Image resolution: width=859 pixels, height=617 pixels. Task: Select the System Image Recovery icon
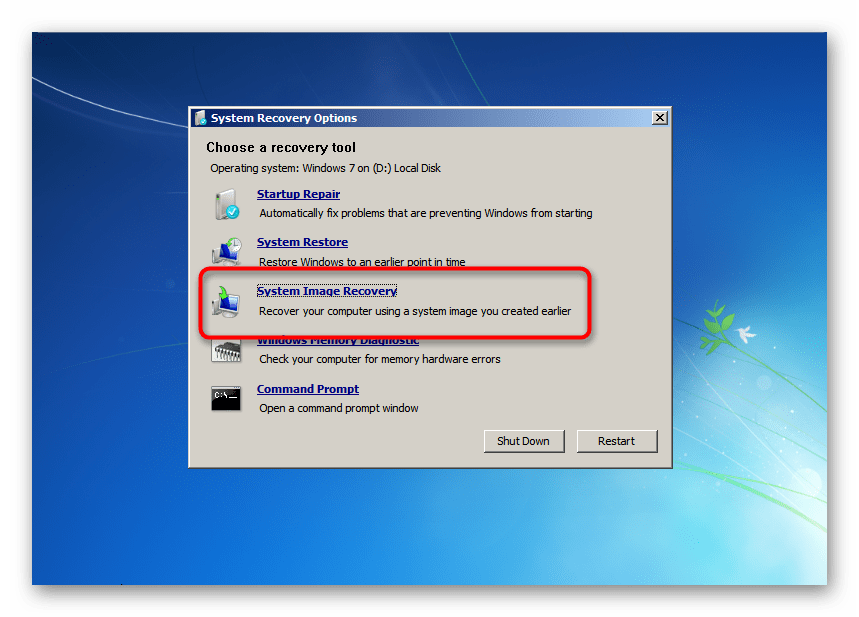pyautogui.click(x=225, y=301)
